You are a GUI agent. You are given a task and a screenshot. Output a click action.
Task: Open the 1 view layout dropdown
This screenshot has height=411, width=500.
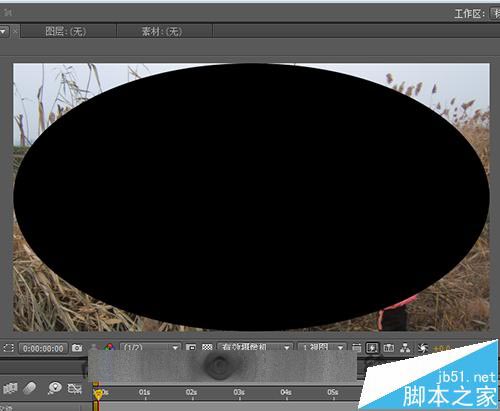[x=322, y=347]
